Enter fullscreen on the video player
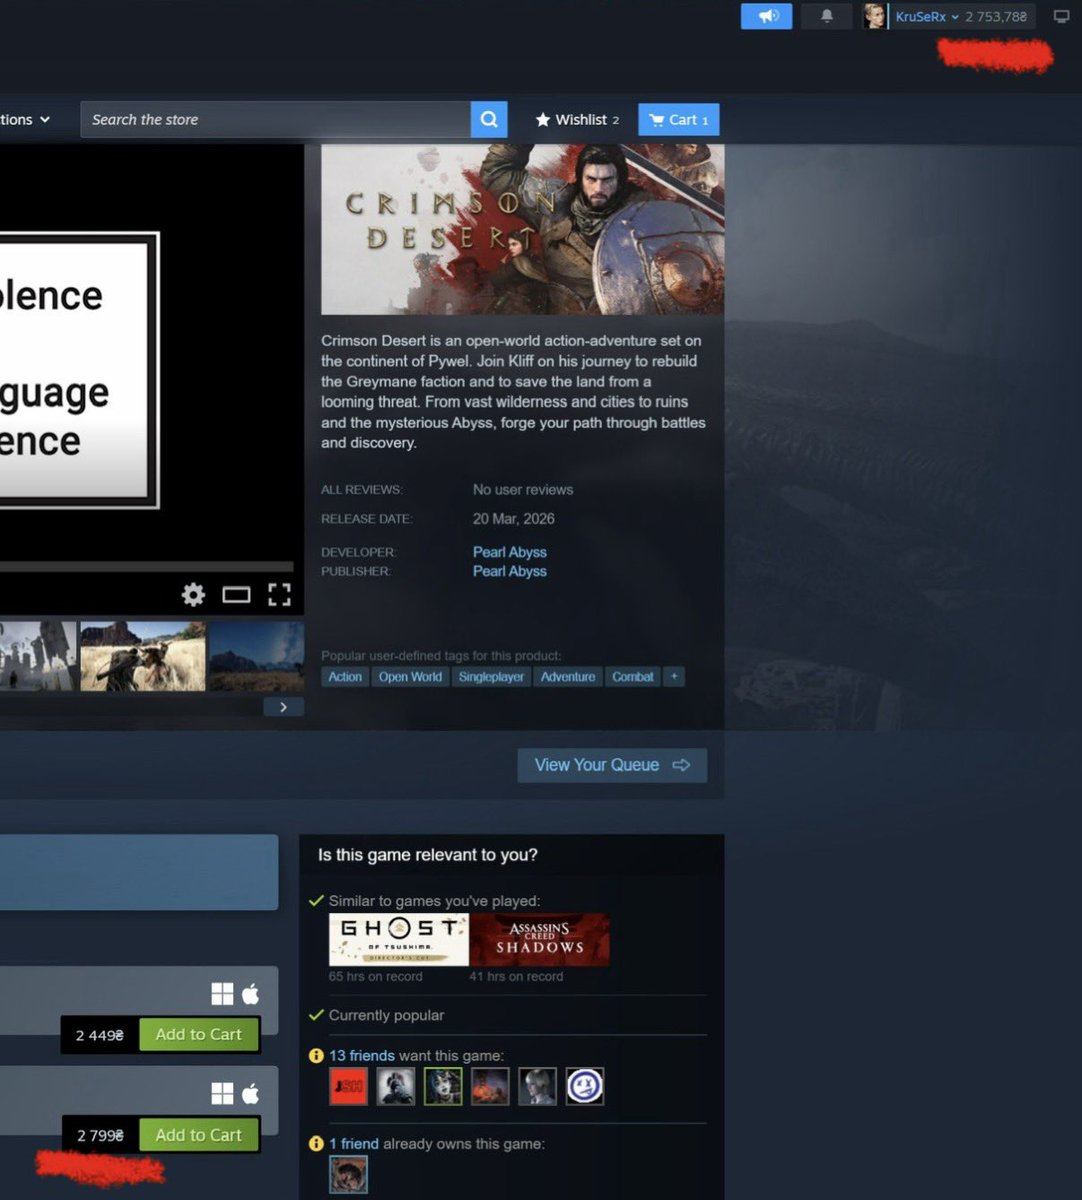This screenshot has height=1200, width=1082. click(x=279, y=595)
